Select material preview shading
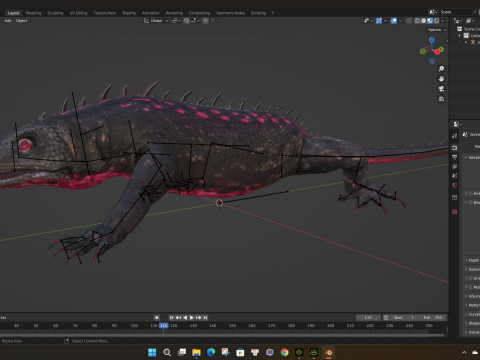This screenshot has height=360, width=480. 430,21
